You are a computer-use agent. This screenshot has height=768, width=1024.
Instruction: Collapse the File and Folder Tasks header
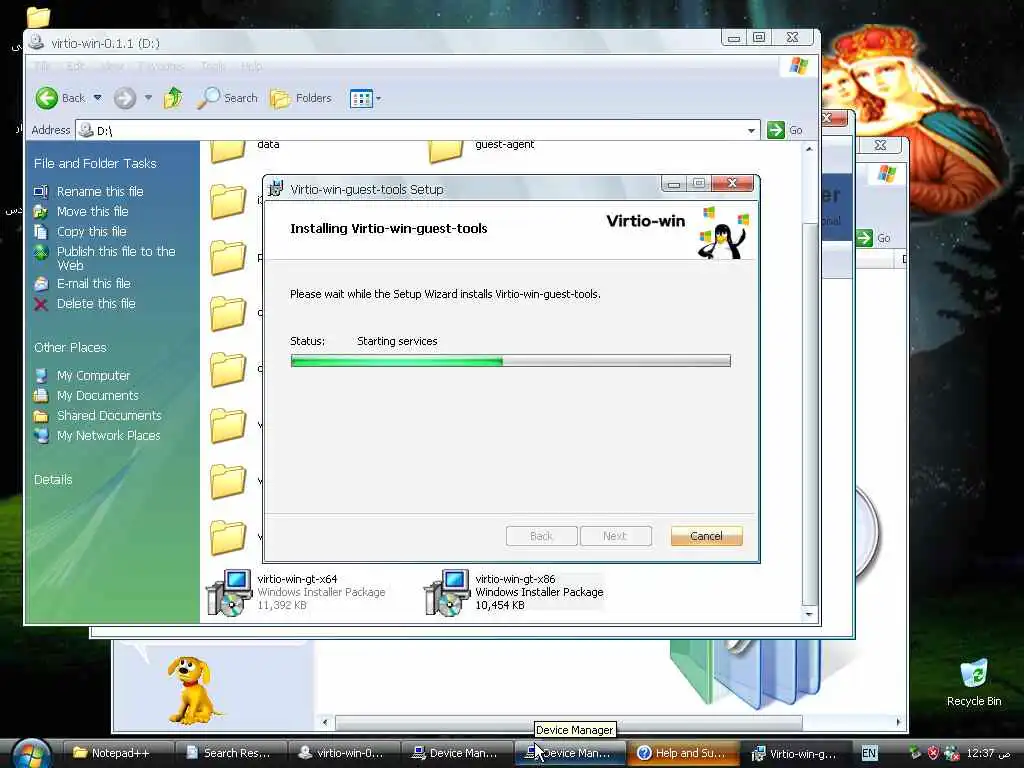tap(95, 163)
